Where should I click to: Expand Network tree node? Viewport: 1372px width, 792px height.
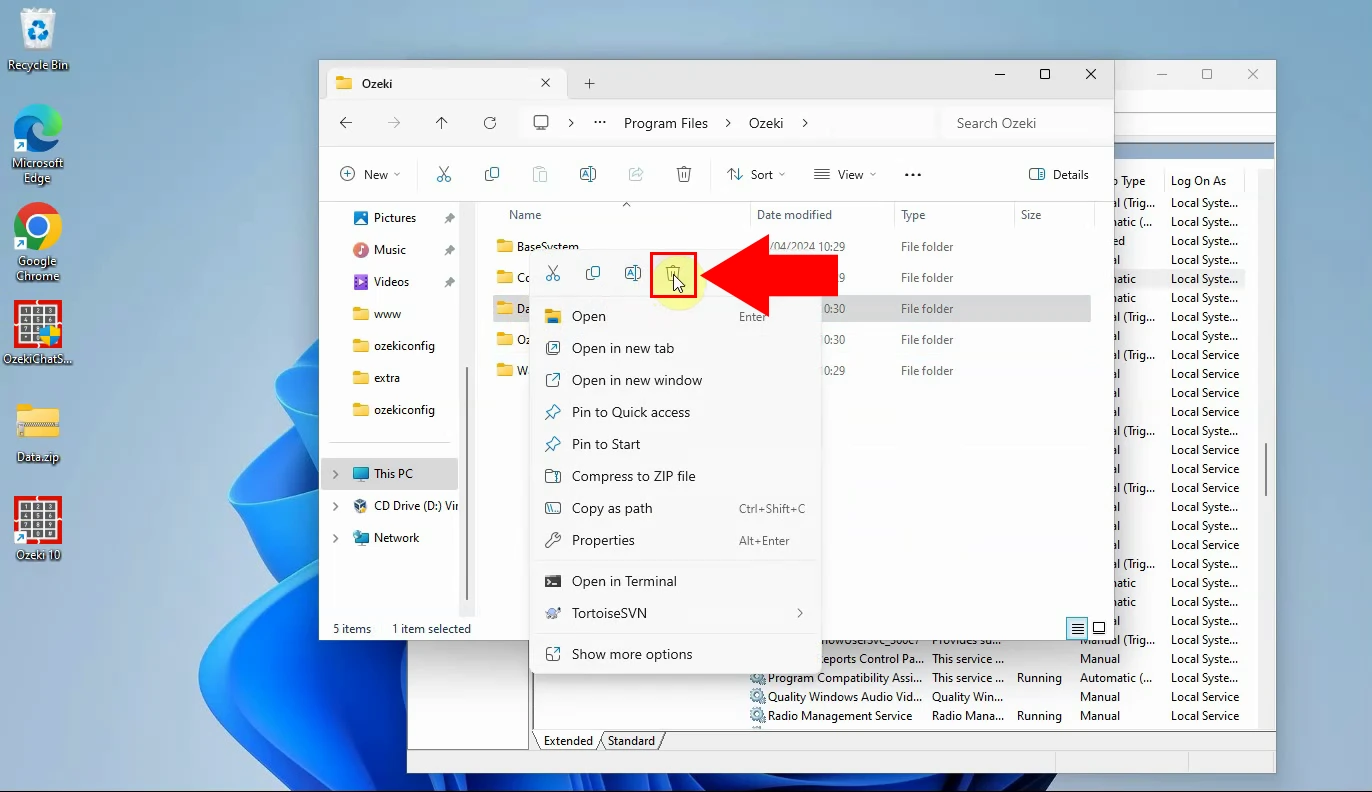336,538
